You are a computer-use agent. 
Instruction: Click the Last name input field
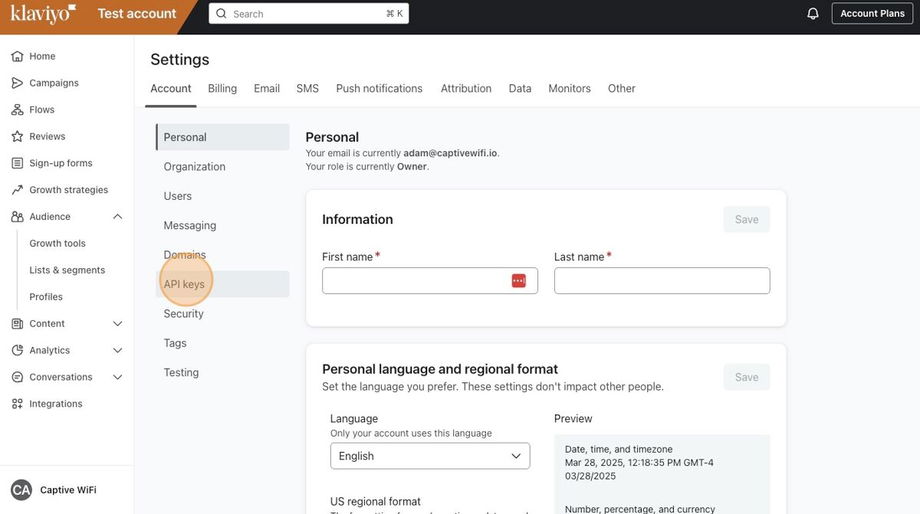[662, 281]
